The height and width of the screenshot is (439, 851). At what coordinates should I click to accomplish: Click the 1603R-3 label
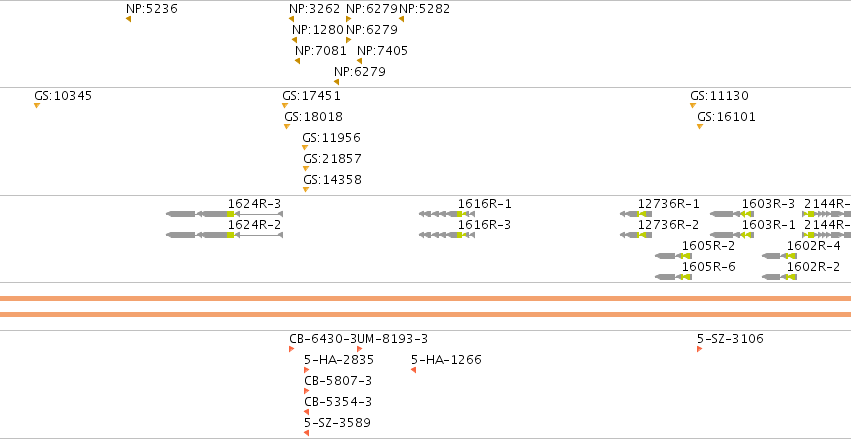coord(769,204)
